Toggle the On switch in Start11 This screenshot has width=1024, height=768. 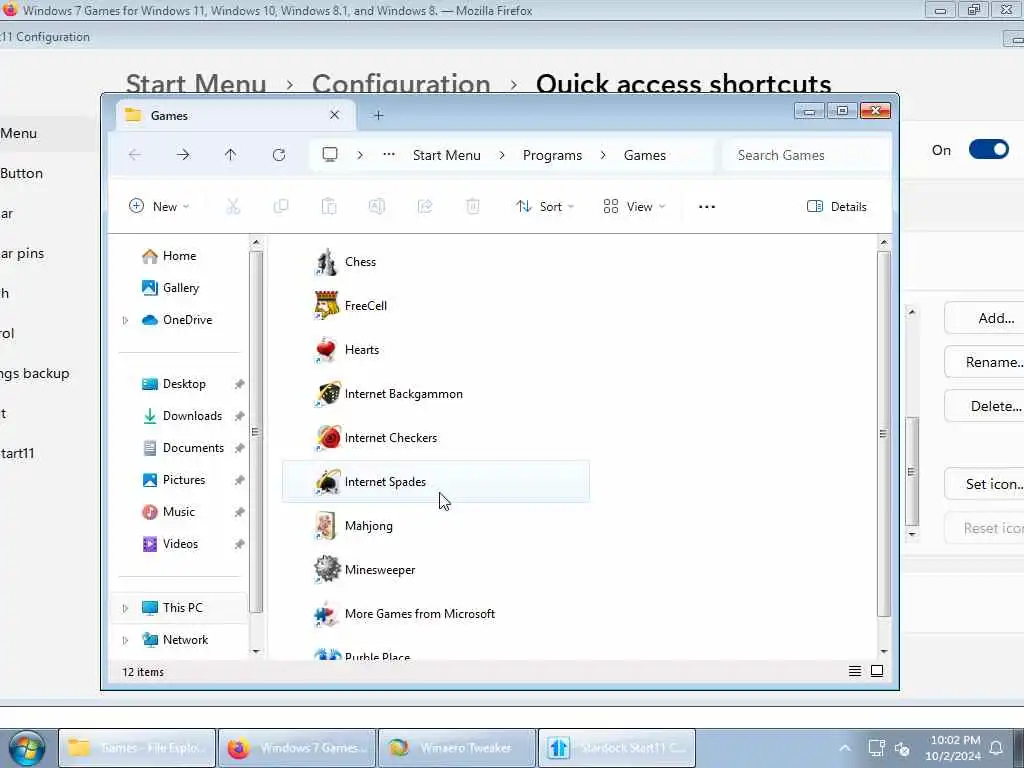[989, 150]
